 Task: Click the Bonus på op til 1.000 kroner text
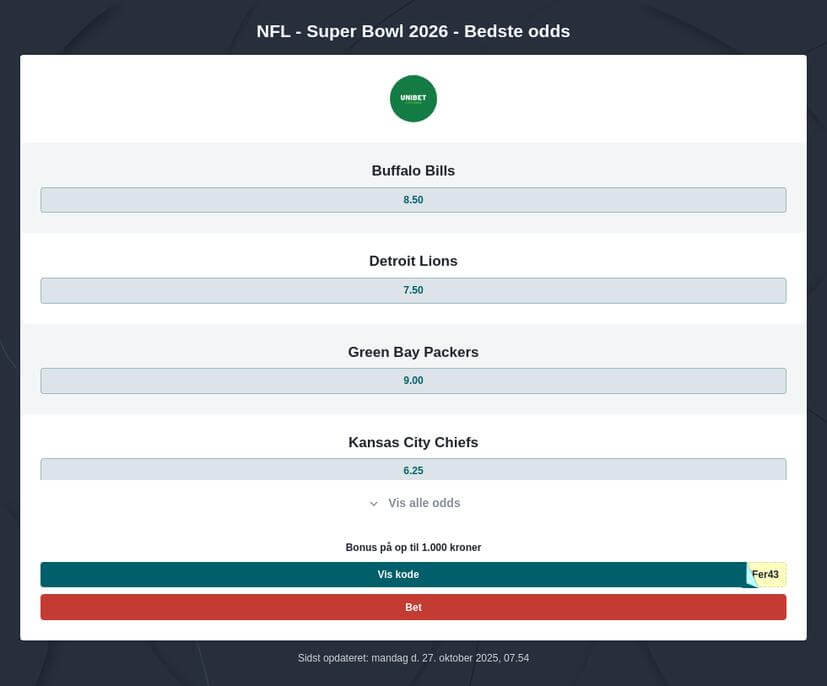[413, 547]
